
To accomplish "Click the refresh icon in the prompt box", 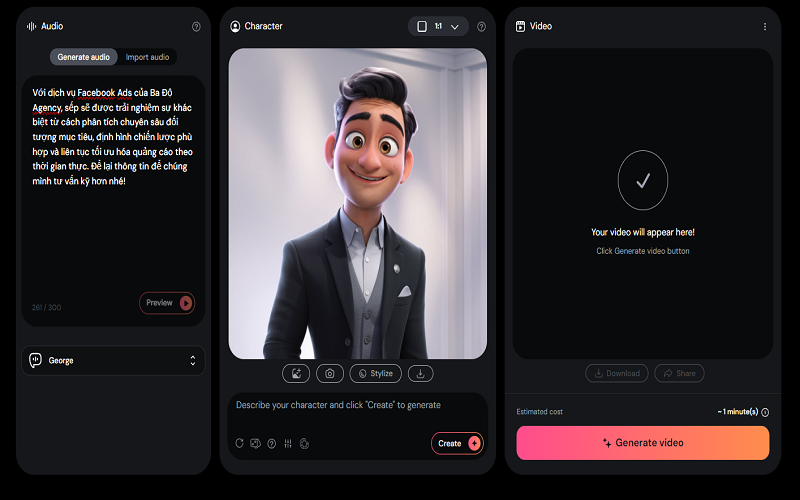I will 239,443.
